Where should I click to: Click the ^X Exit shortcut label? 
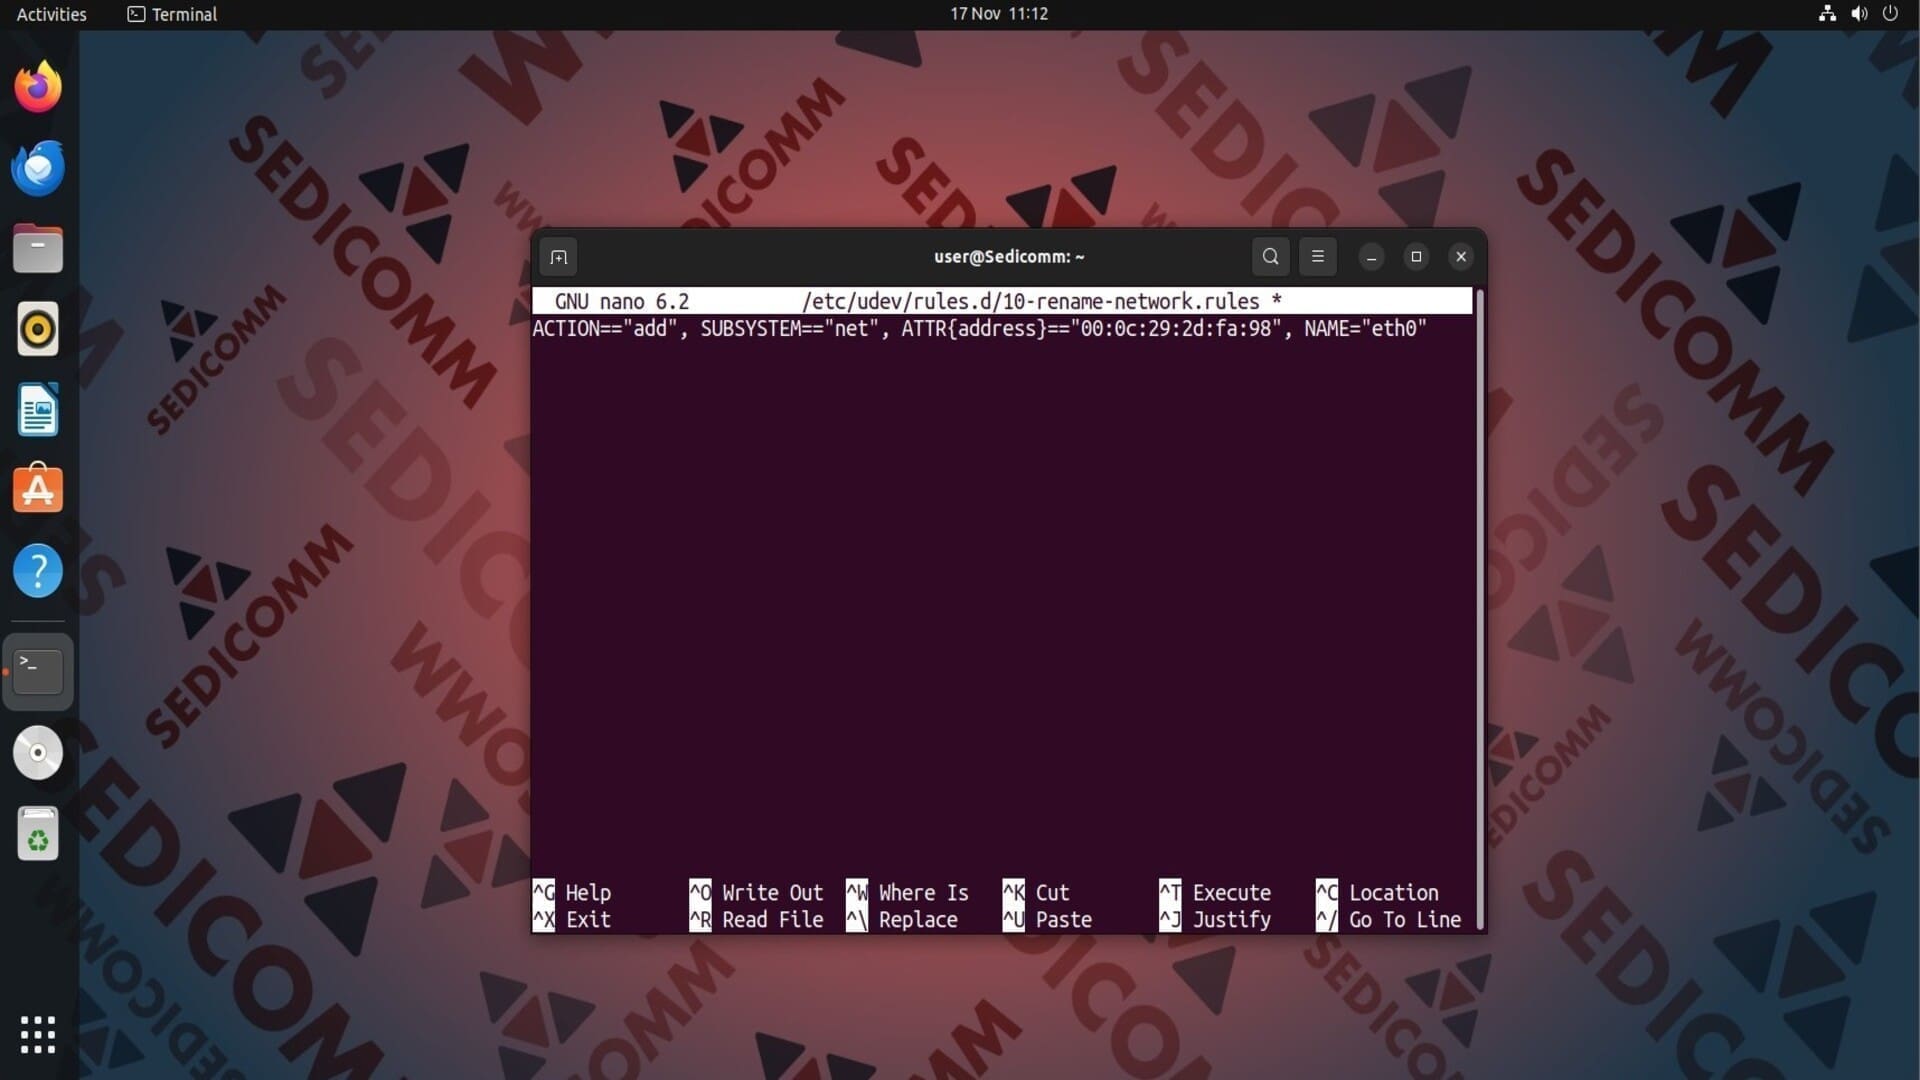[x=572, y=919]
